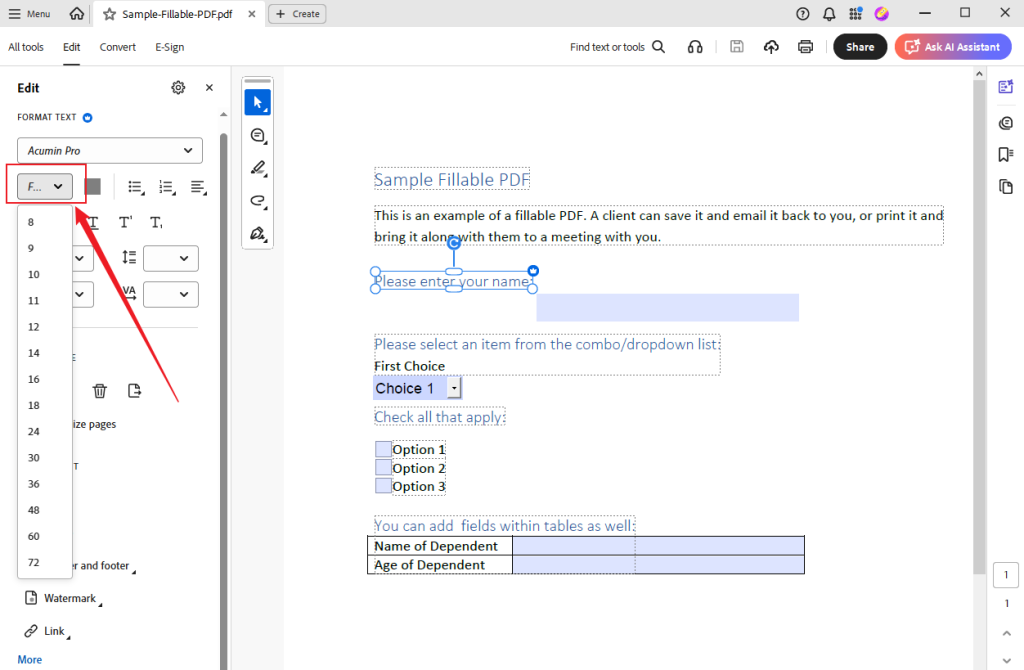Open the text color swatch
Screen dimensions: 1024x670
pos(92,186)
